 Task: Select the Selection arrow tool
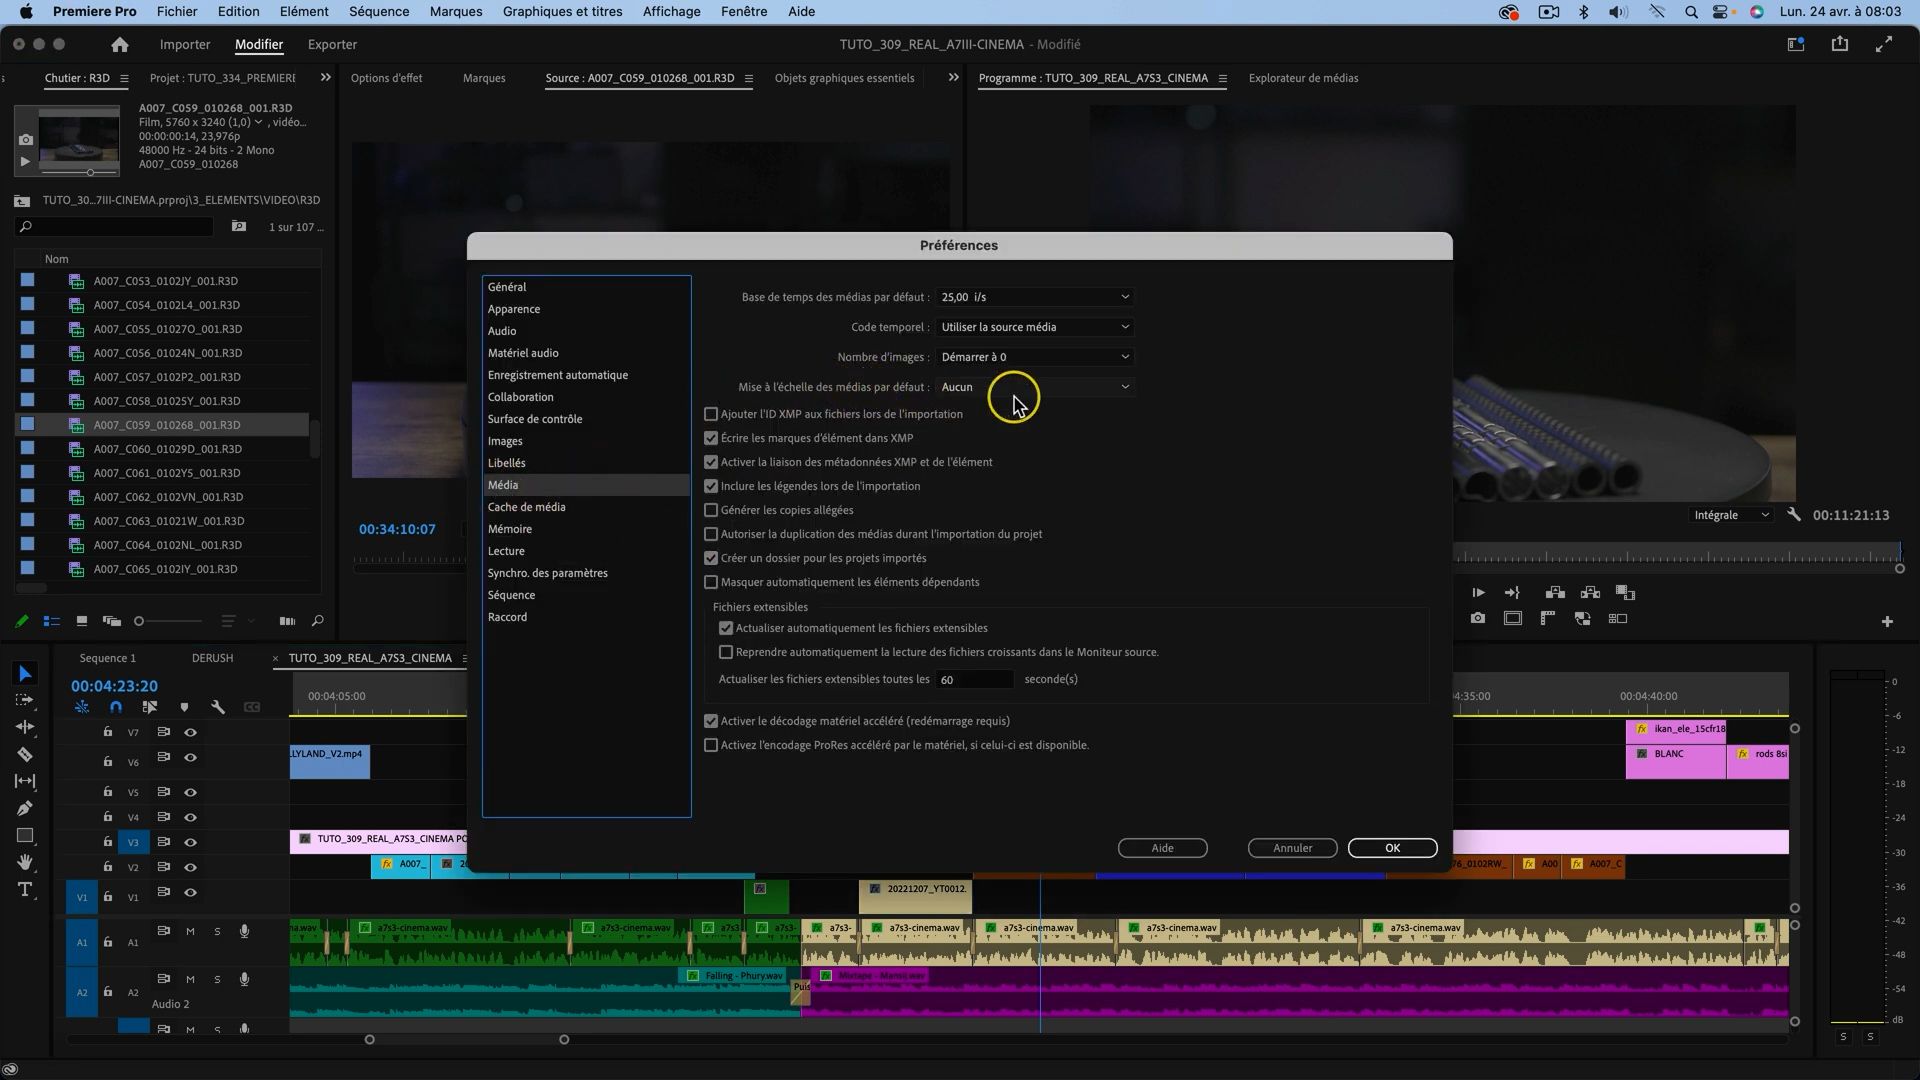(x=25, y=674)
